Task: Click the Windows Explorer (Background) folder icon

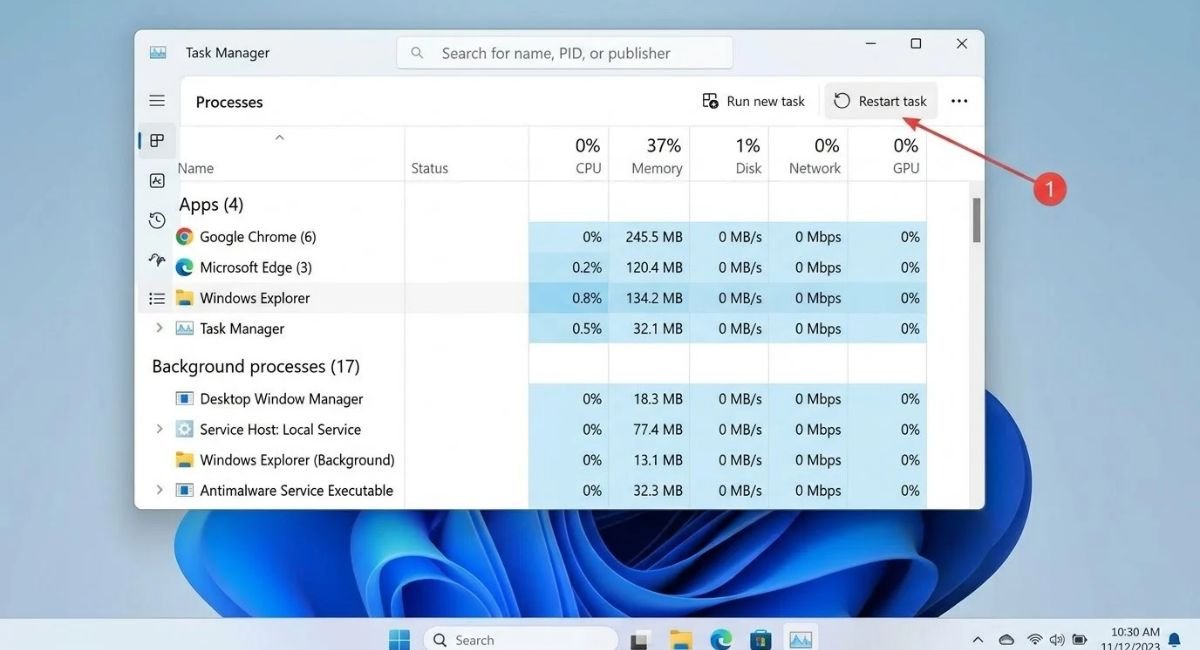Action: click(184, 460)
